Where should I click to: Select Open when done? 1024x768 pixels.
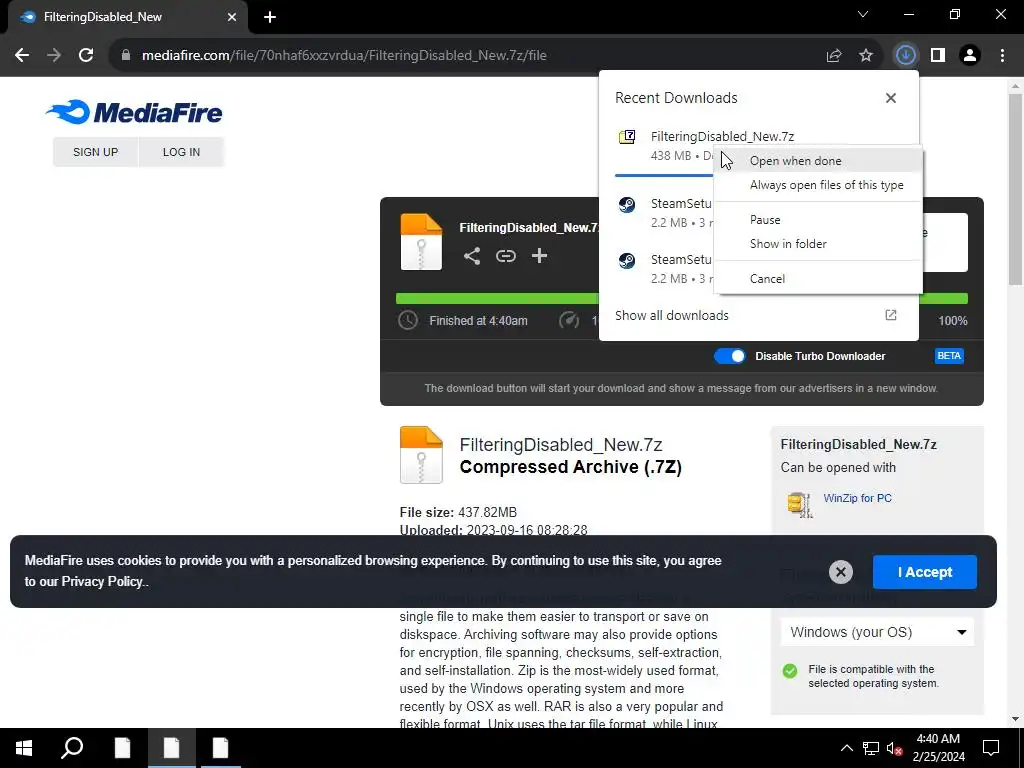point(818,161)
